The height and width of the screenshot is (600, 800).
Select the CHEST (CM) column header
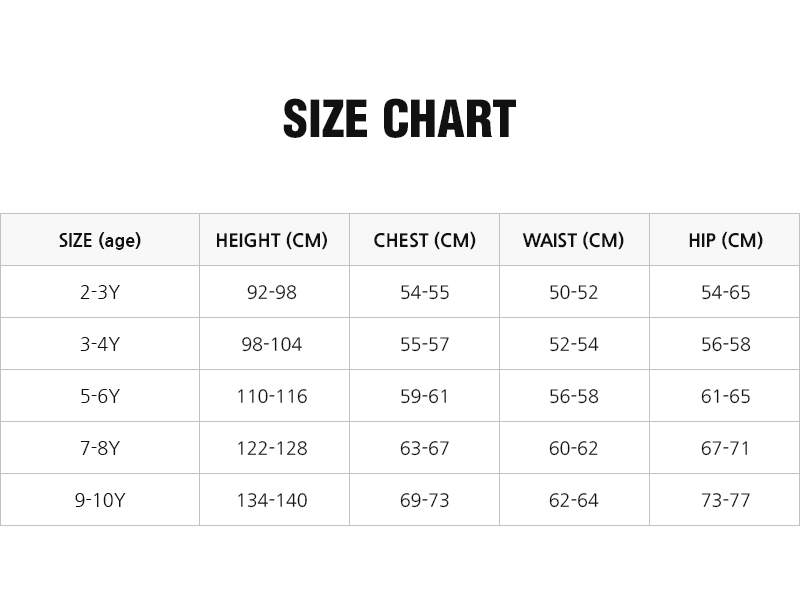coord(425,240)
